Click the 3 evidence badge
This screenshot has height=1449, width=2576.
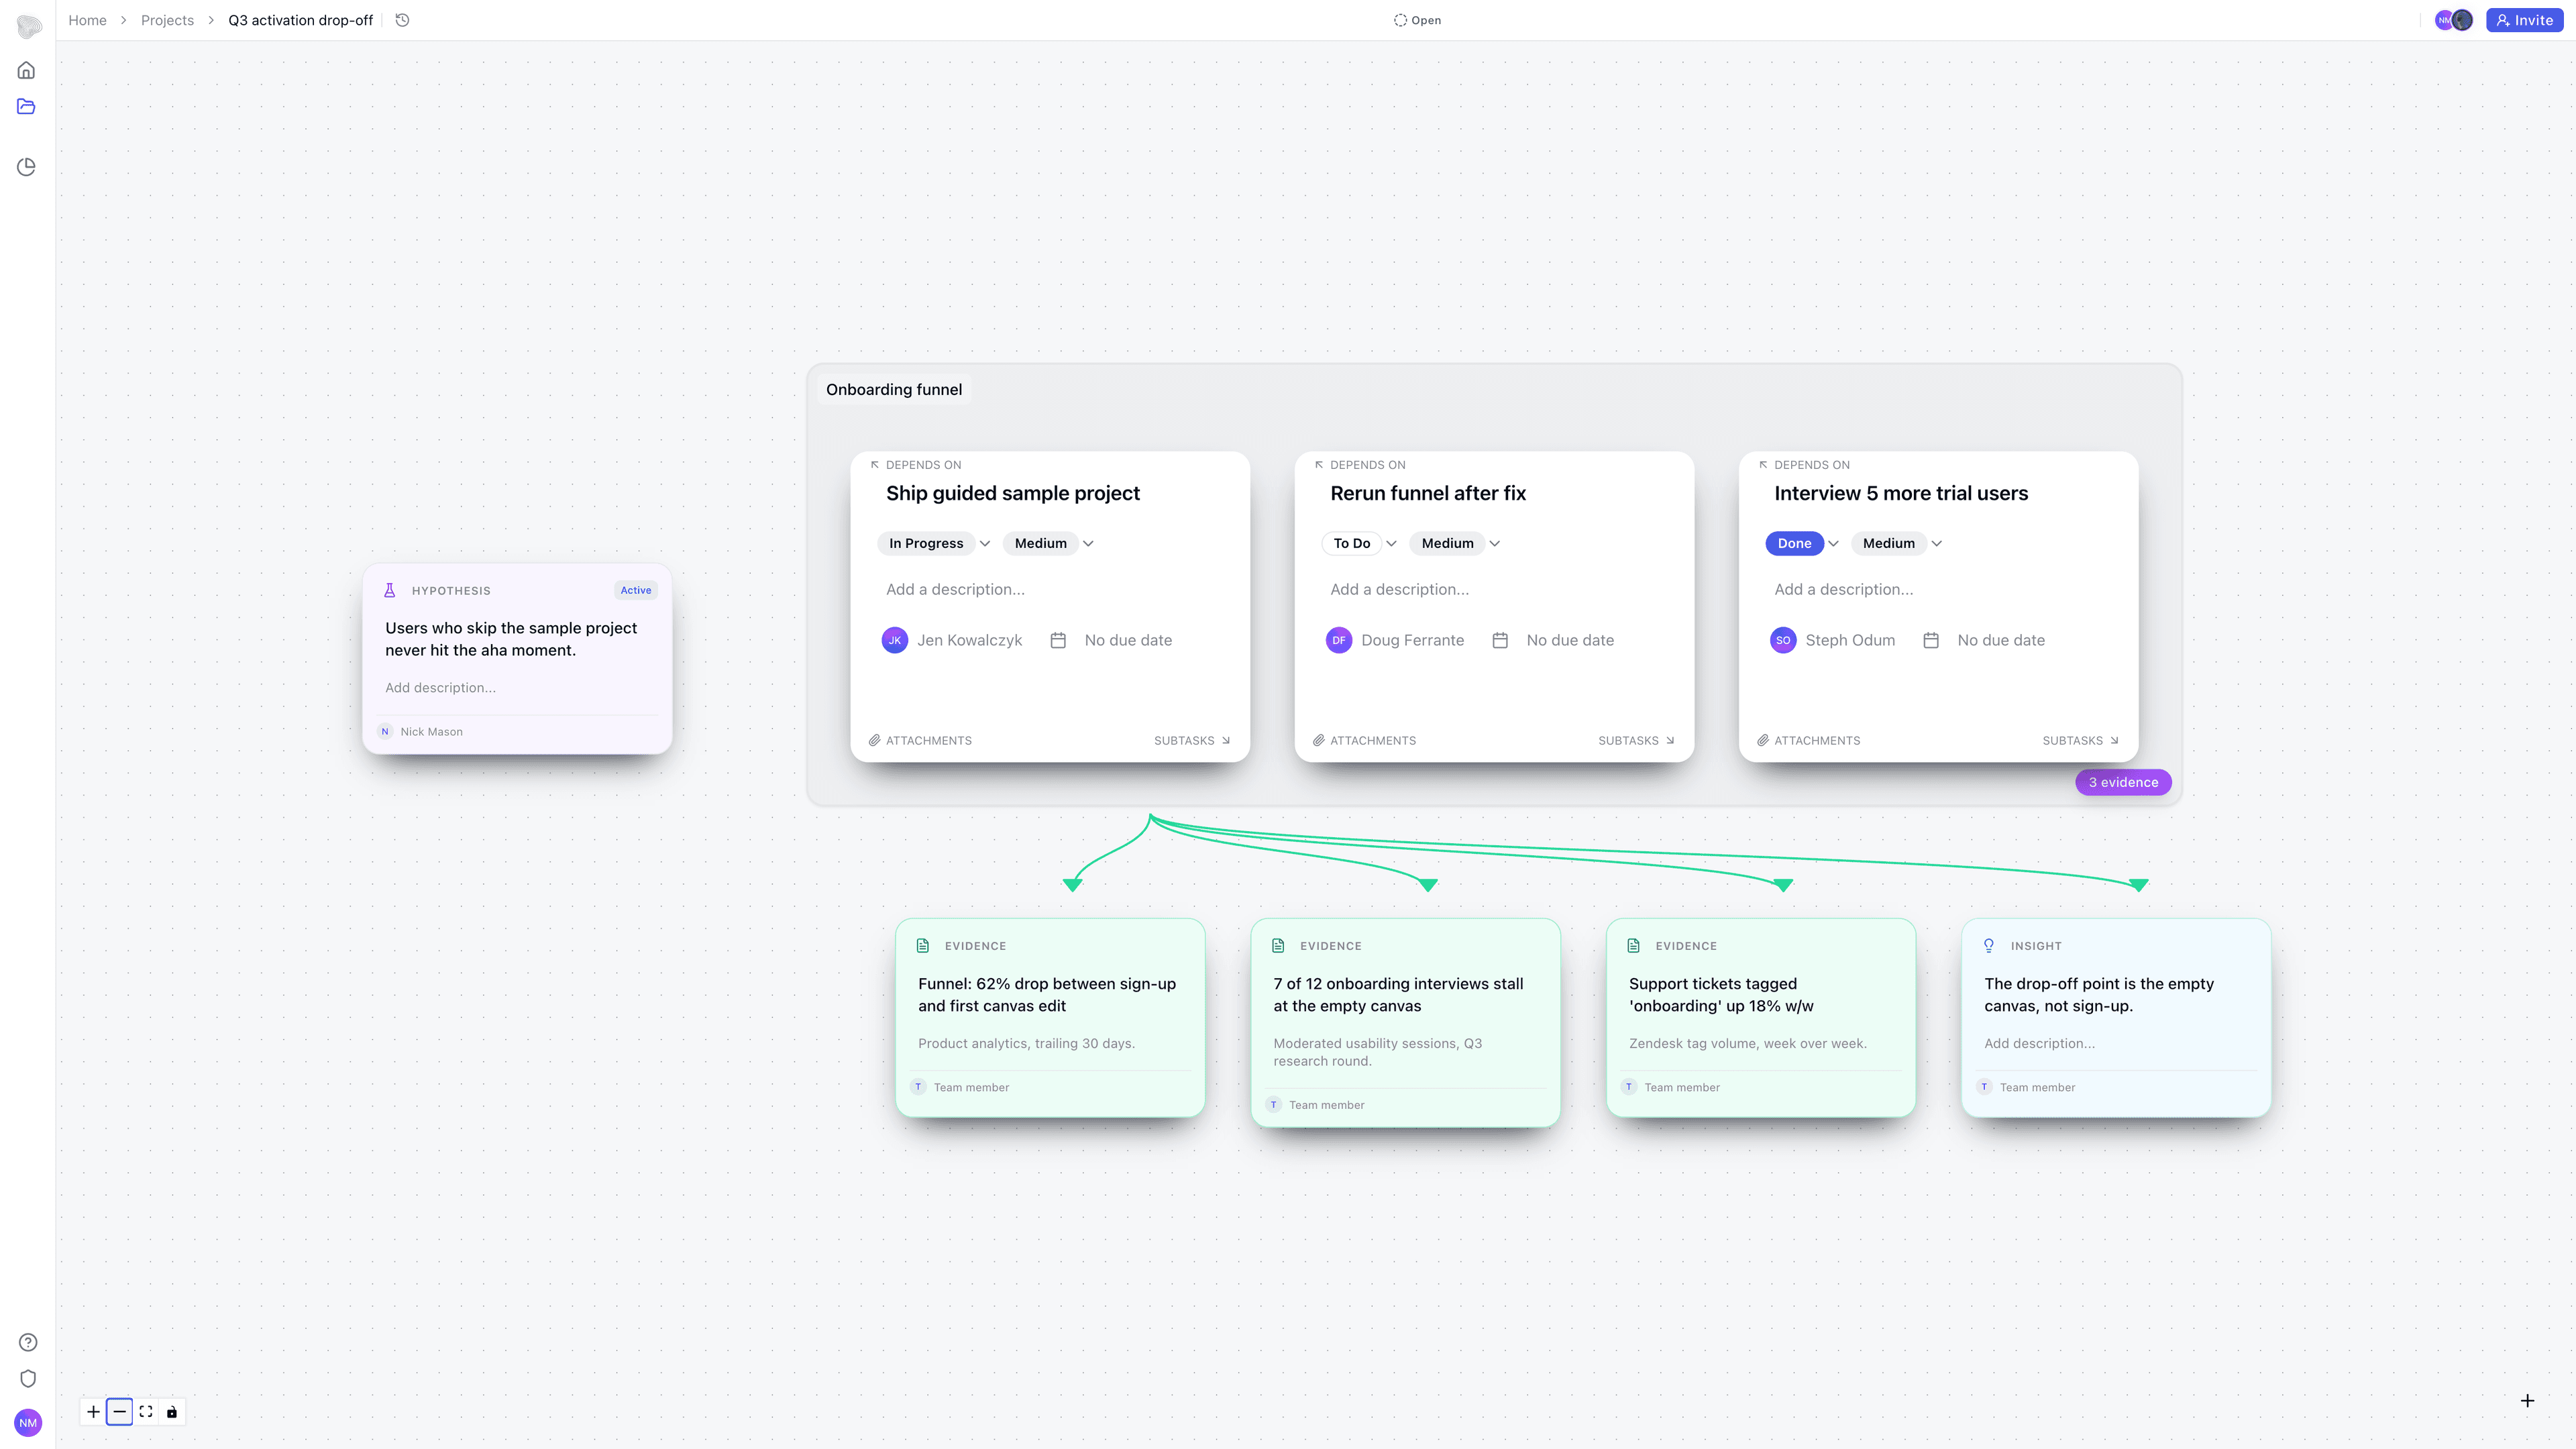[x=2123, y=782]
